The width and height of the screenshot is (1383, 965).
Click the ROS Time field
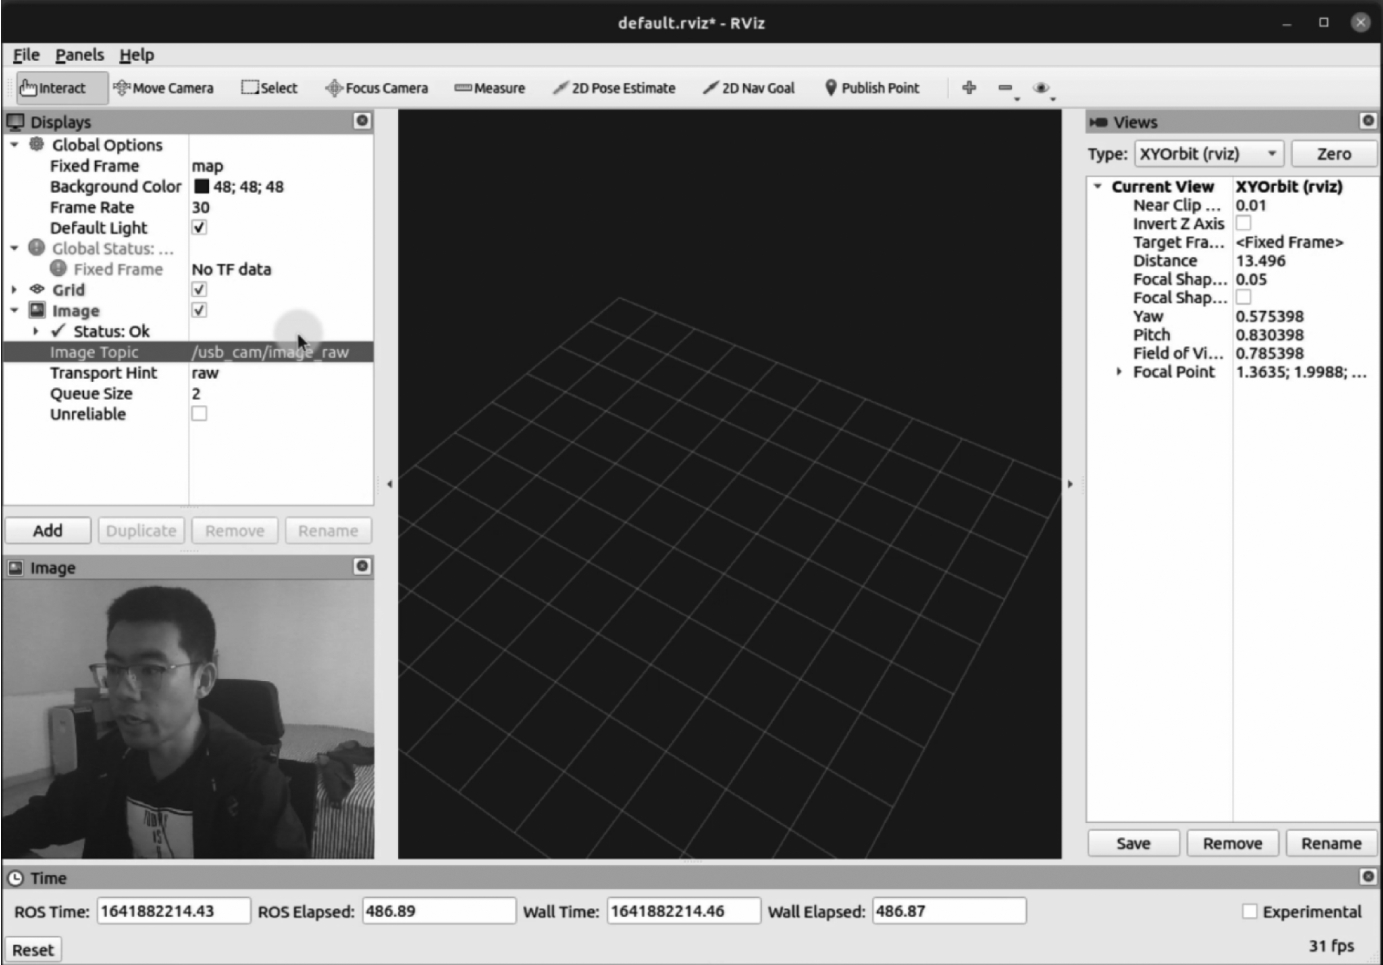click(x=173, y=912)
